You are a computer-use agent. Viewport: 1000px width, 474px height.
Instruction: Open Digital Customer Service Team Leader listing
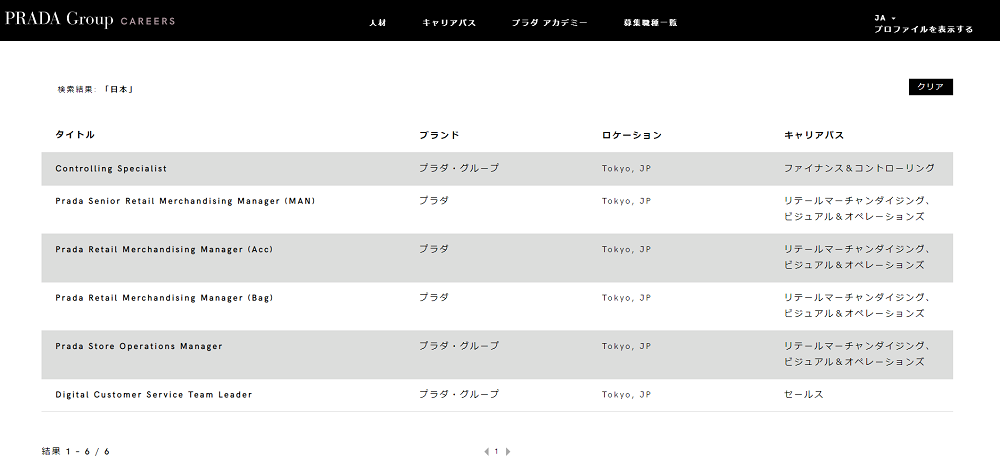[x=154, y=395]
